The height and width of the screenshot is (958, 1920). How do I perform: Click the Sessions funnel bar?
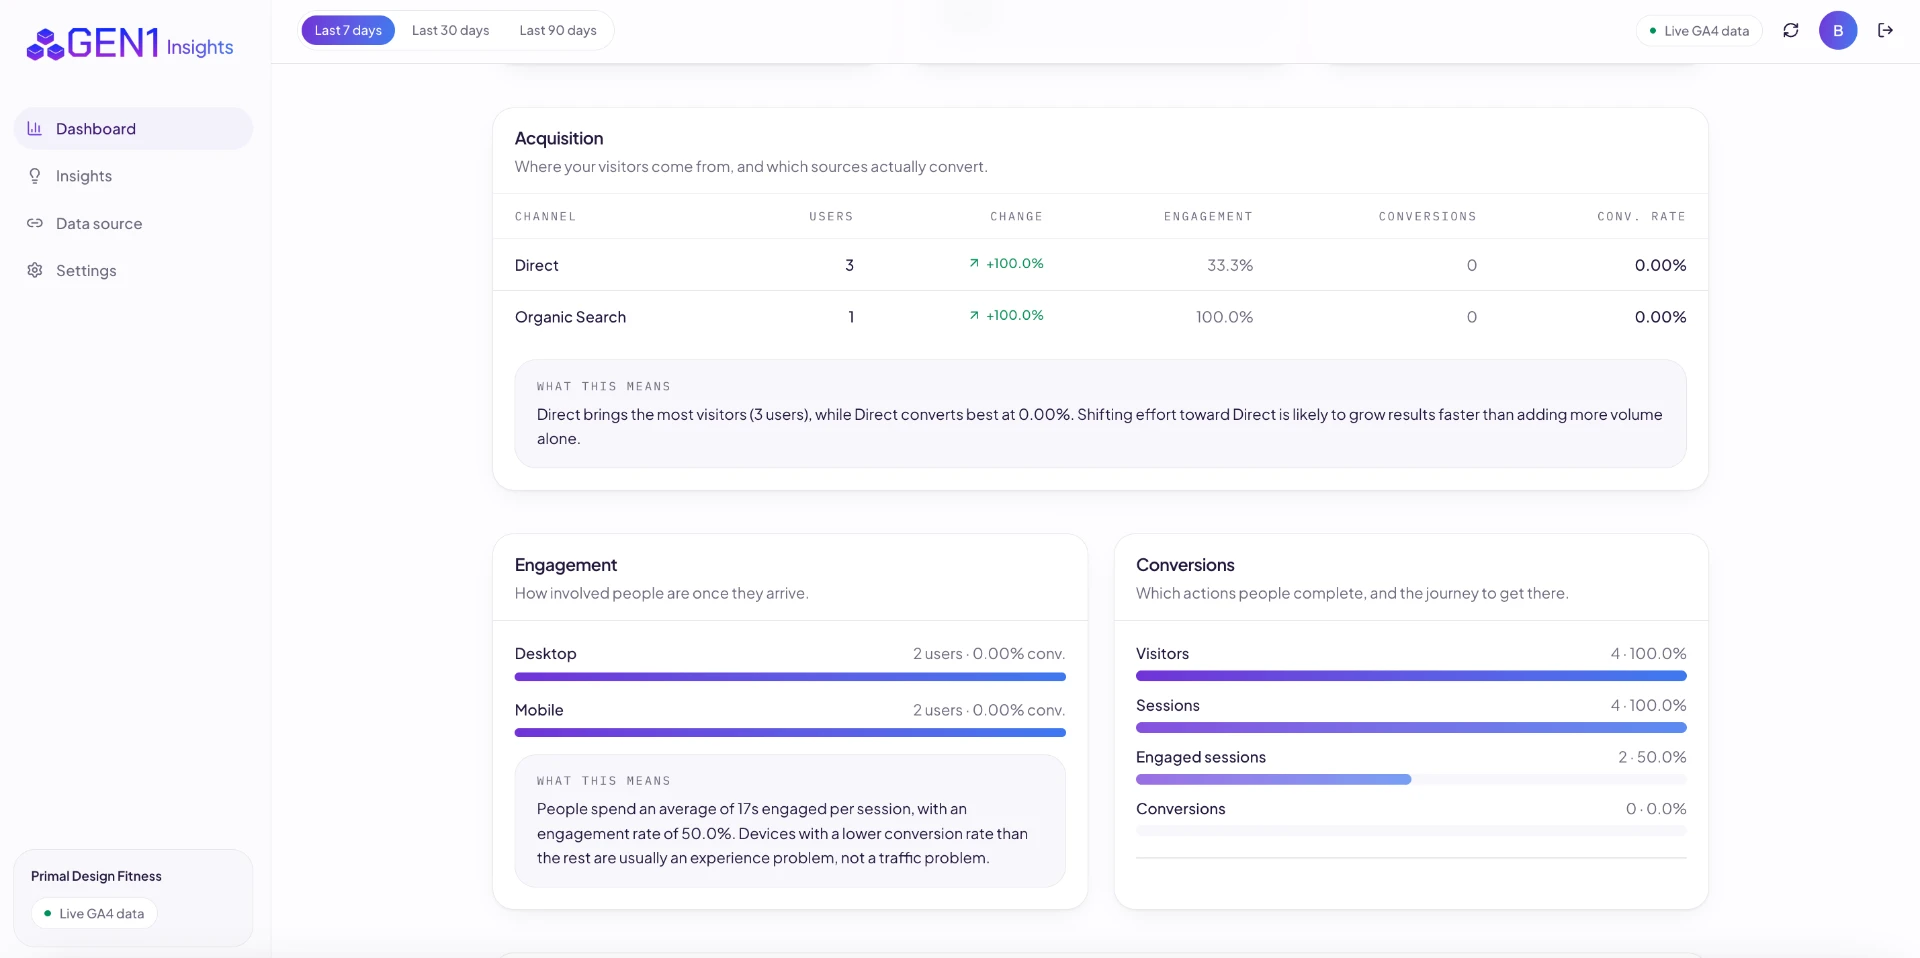pyautogui.click(x=1411, y=728)
